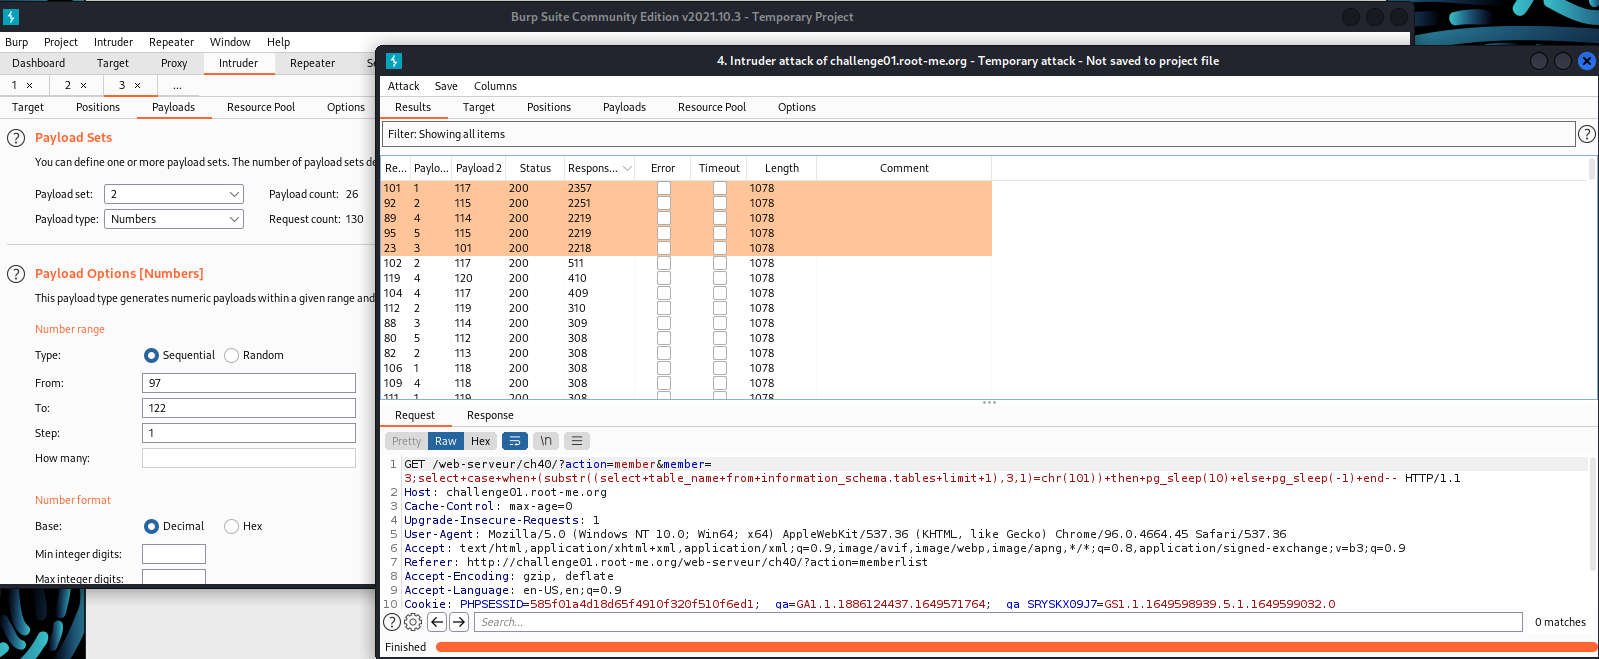The image size is (1599, 659).
Task: Tick Timeout checkbox for request 119
Action: pos(720,278)
